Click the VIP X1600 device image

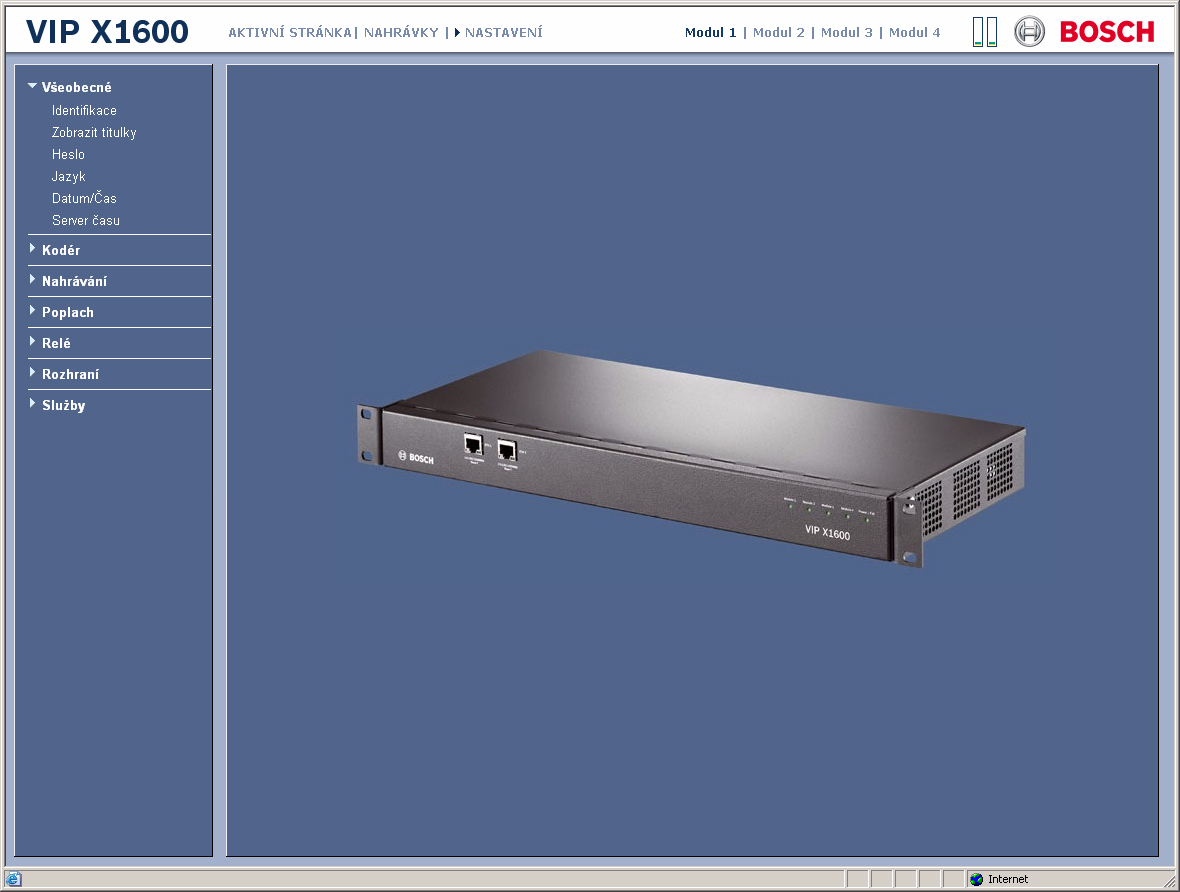pos(691,458)
